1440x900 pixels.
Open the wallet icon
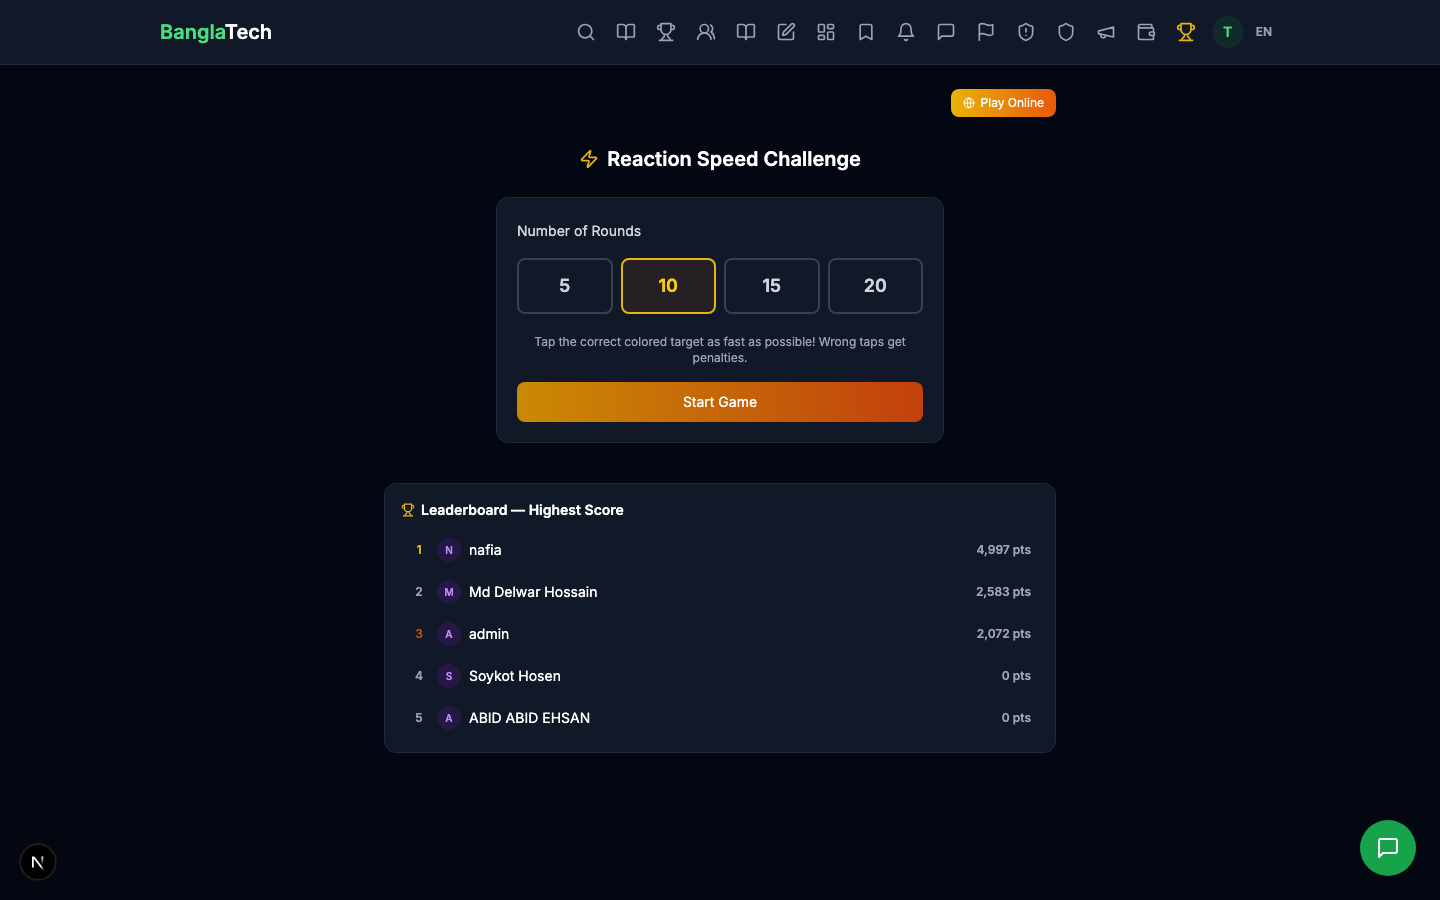(x=1146, y=32)
